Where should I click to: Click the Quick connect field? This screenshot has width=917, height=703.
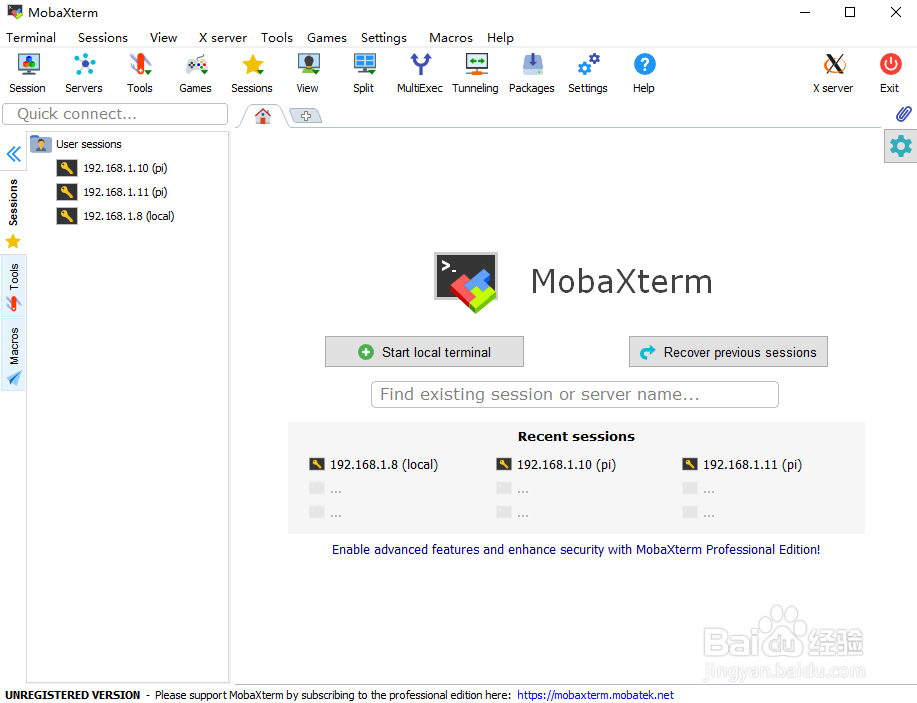(115, 114)
